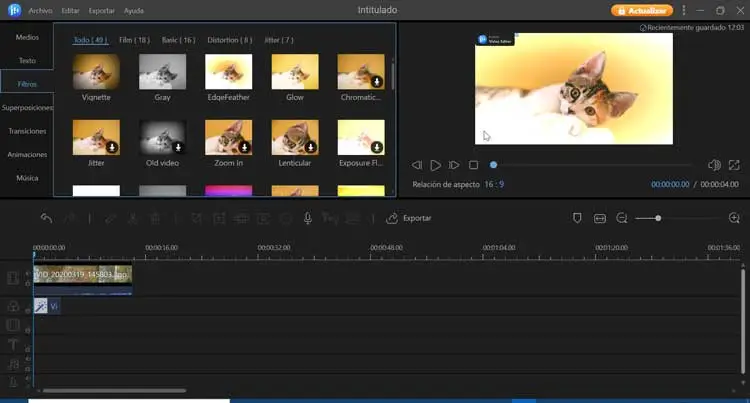Toggle fullscreen preview
This screenshot has height=403, width=750.
point(734,165)
